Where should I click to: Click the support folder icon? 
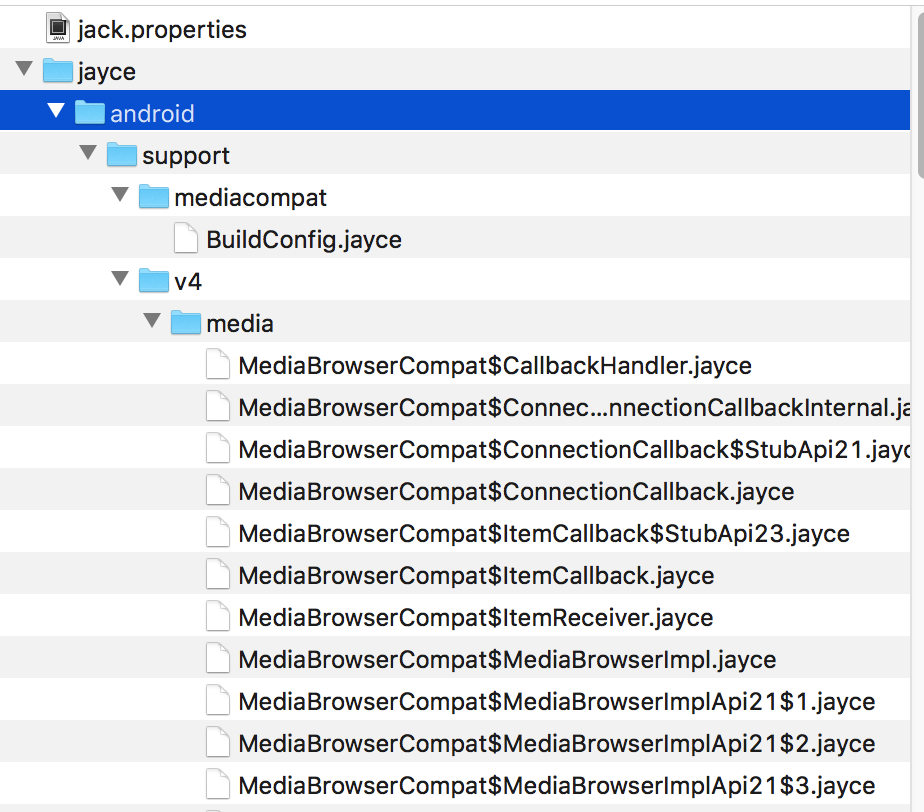coord(122,155)
